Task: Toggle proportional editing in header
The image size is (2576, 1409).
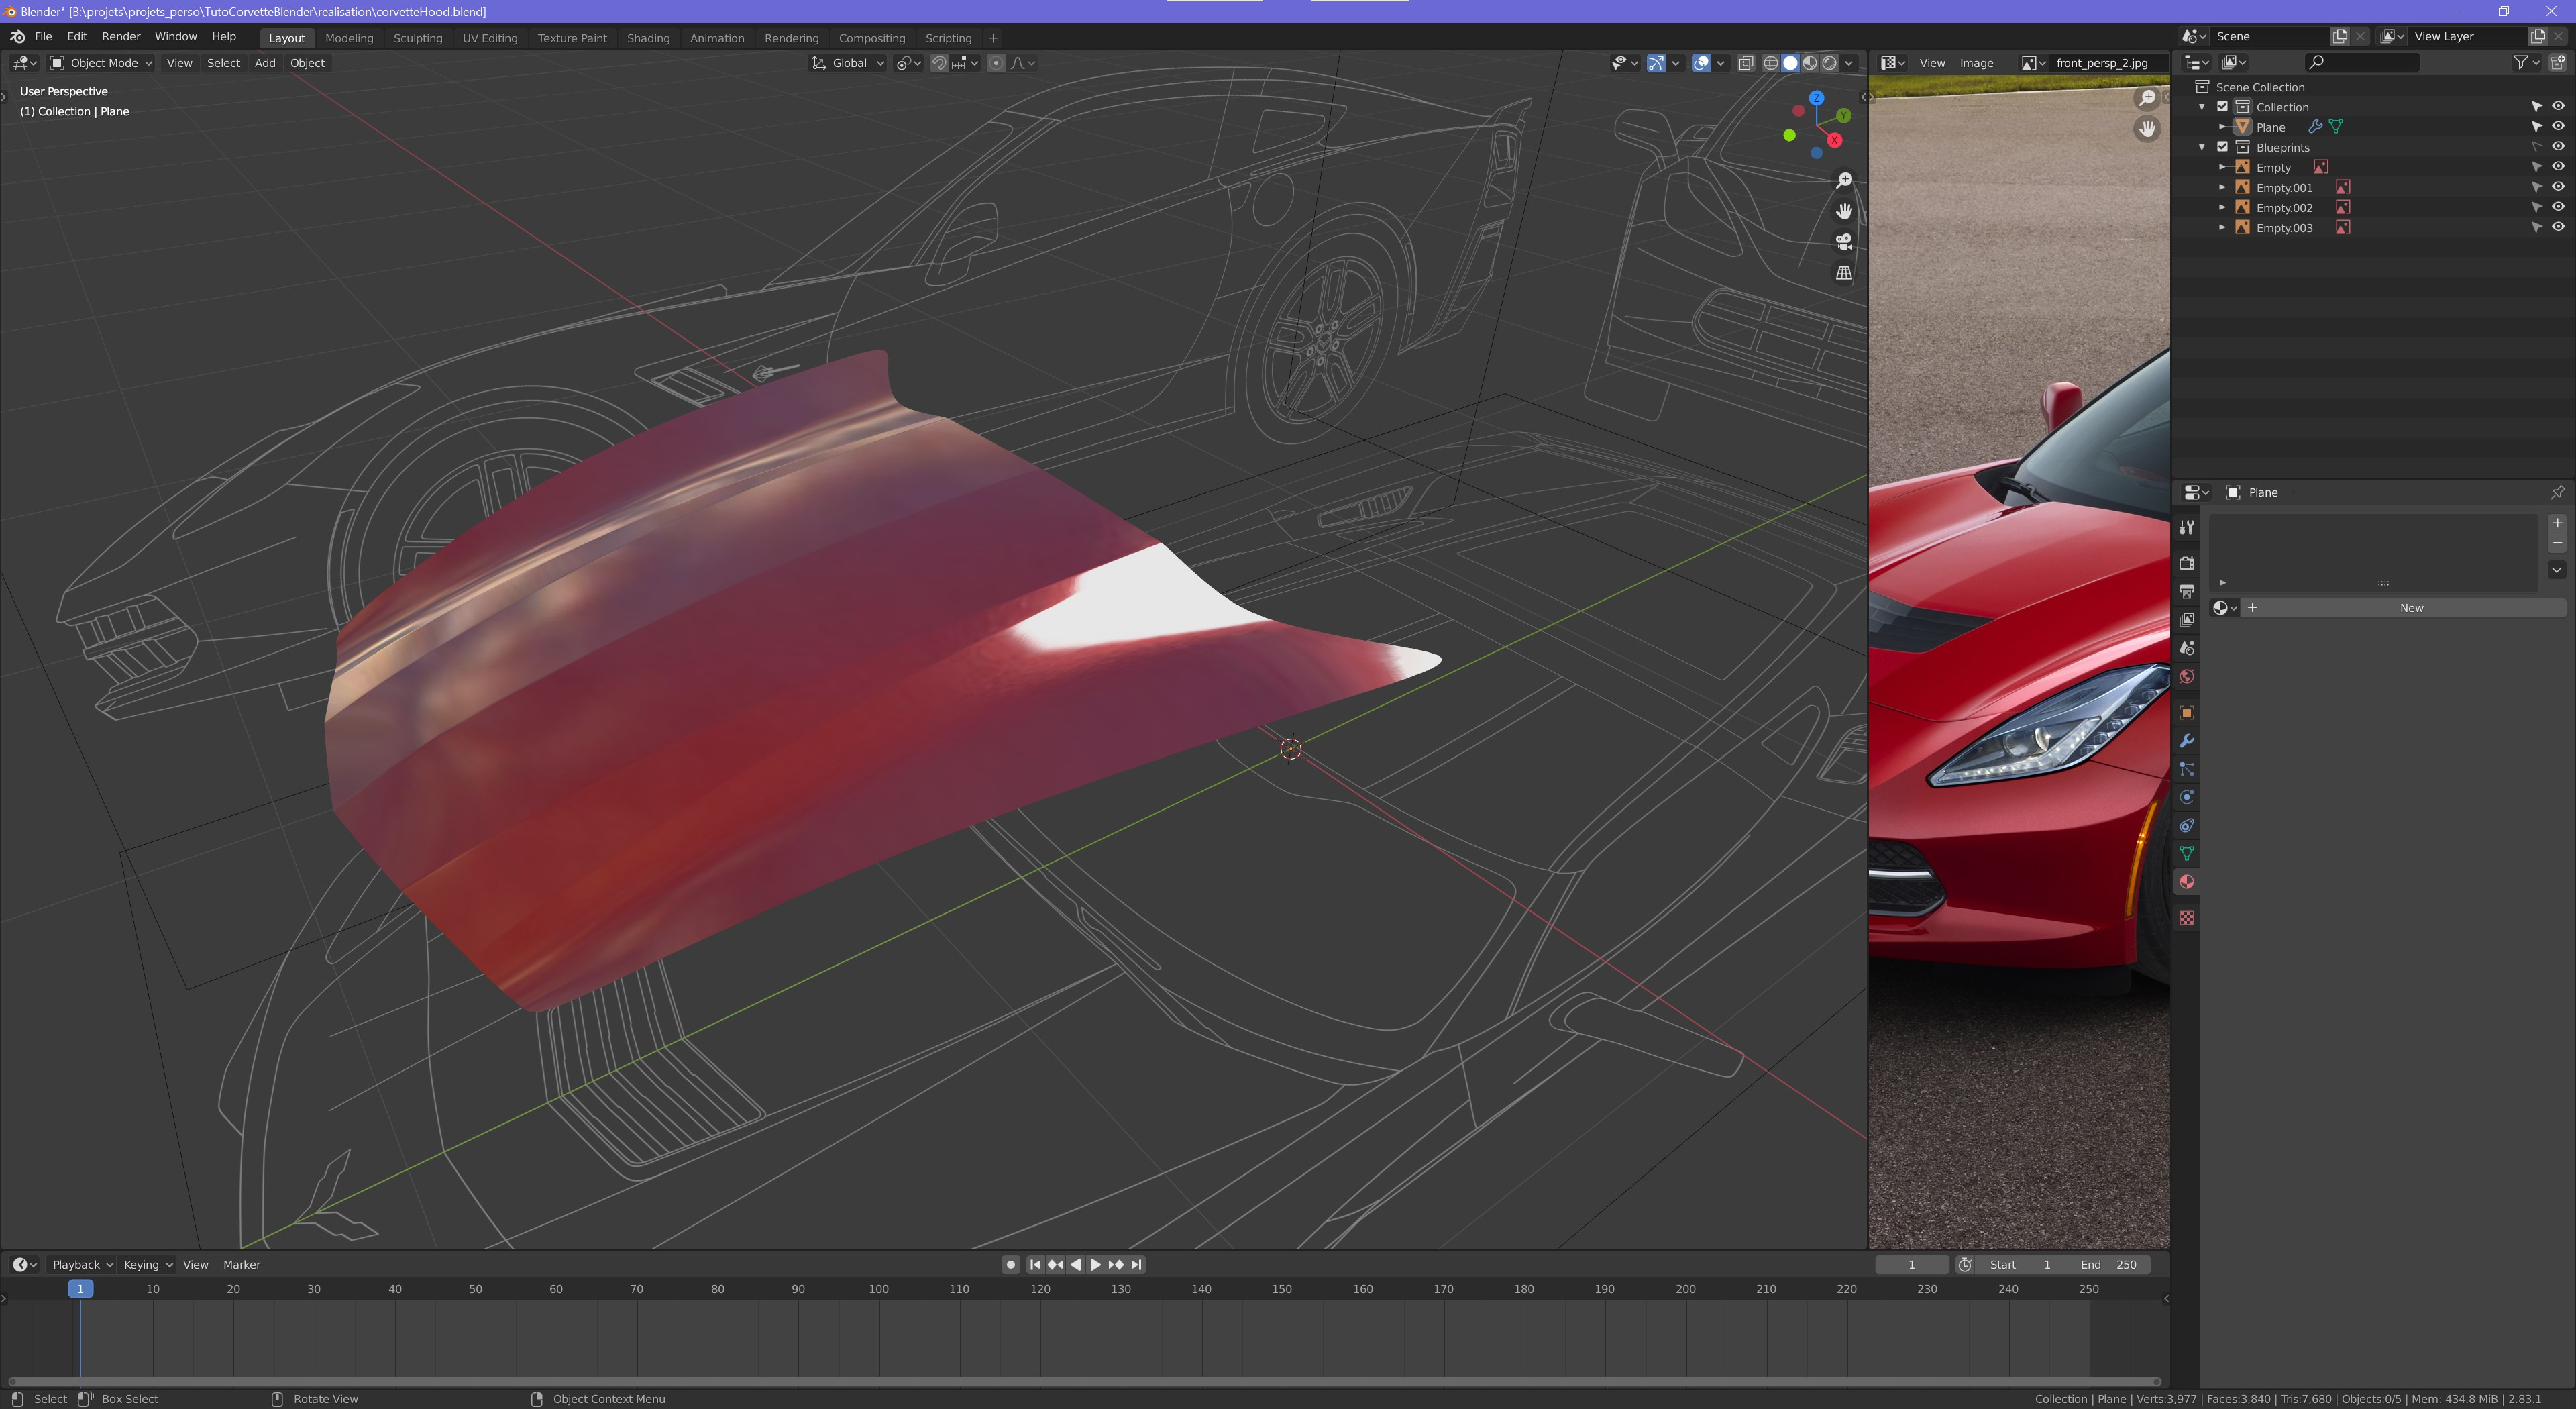Action: point(996,63)
